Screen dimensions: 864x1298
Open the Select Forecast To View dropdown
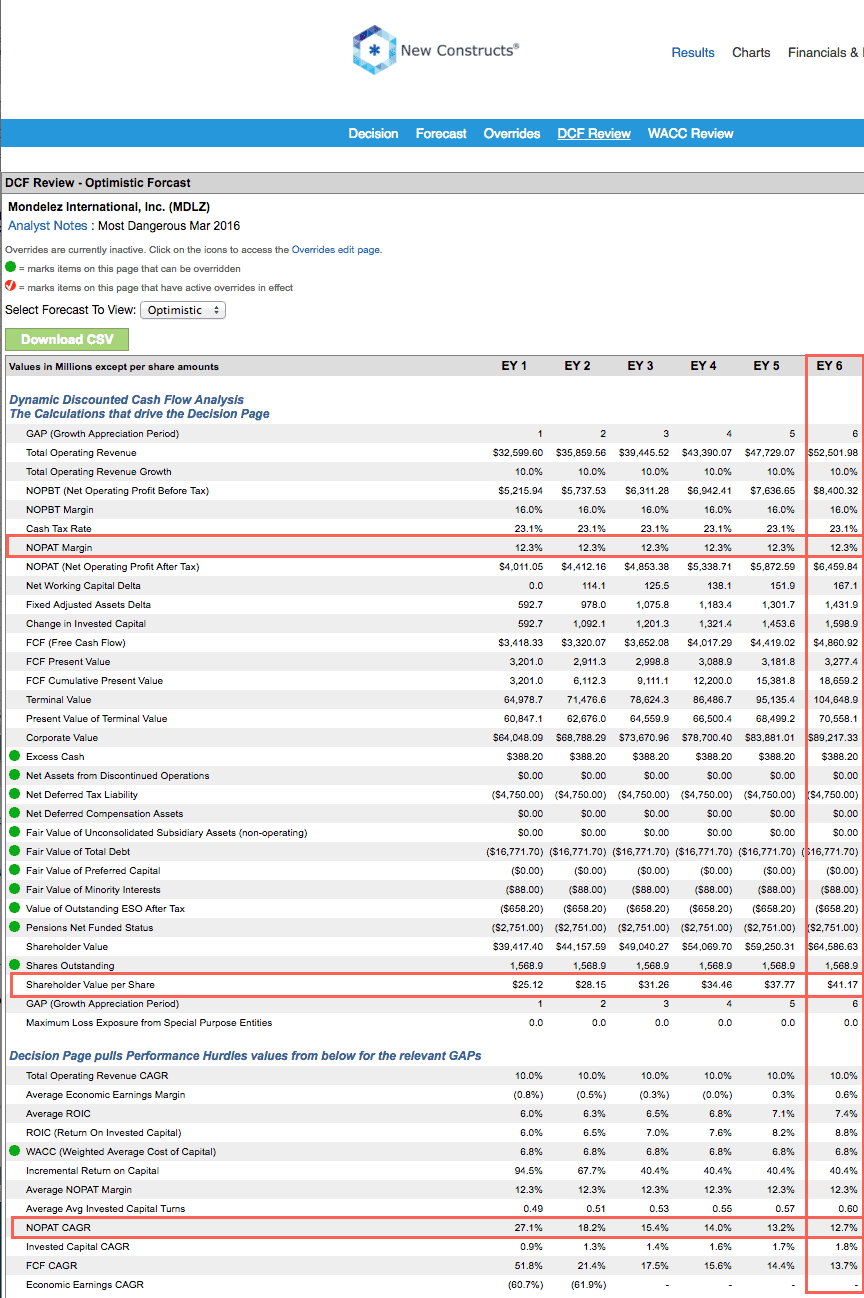click(x=183, y=310)
